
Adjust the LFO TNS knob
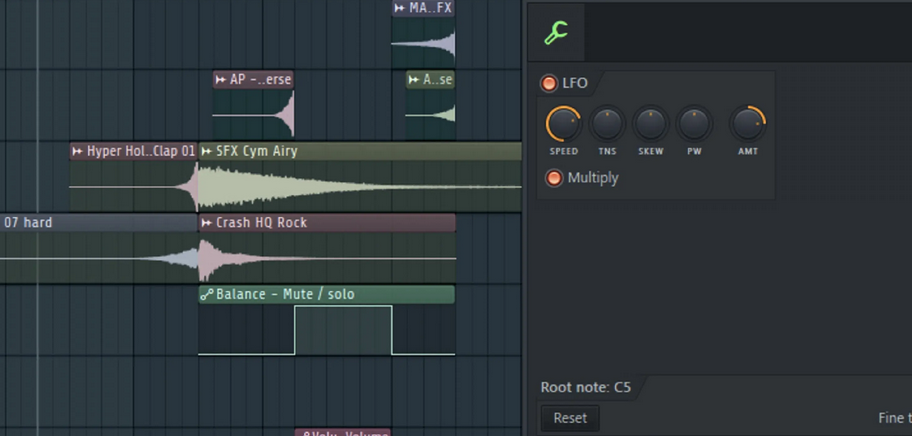(607, 124)
